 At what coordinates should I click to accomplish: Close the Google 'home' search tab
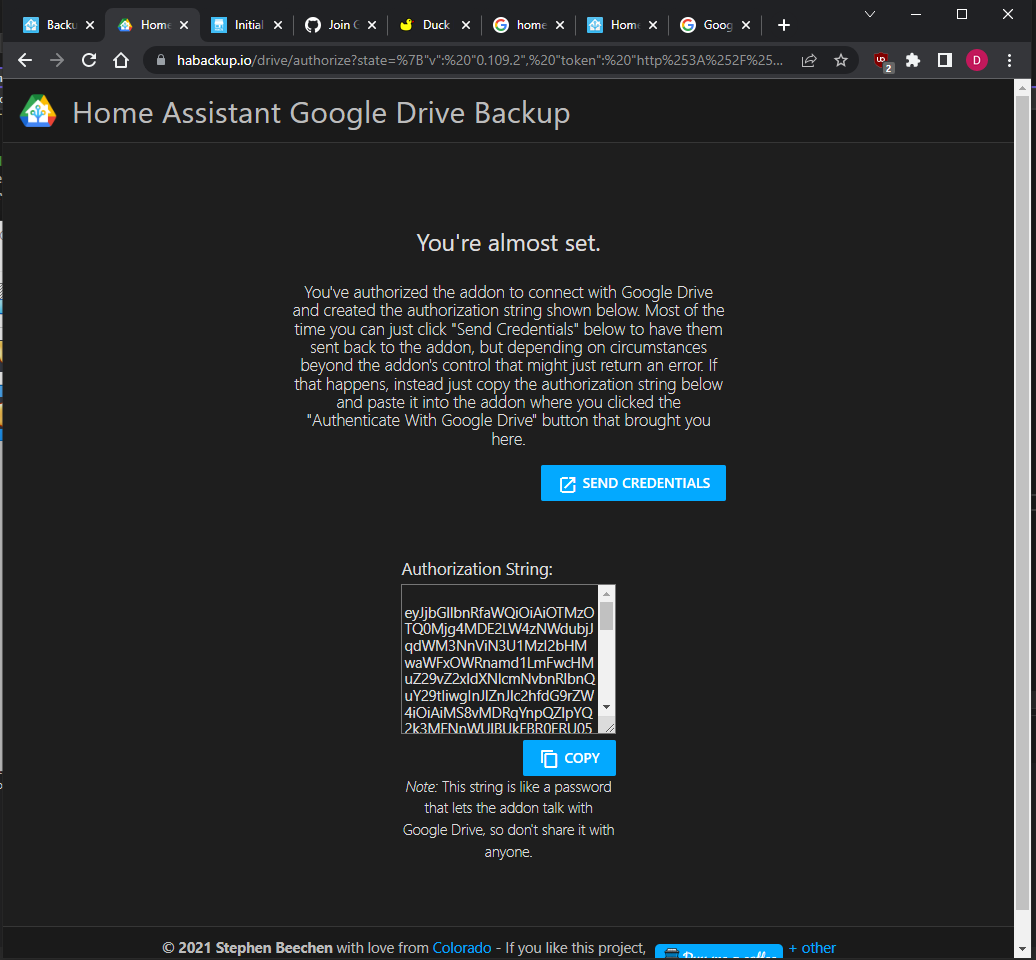click(560, 25)
